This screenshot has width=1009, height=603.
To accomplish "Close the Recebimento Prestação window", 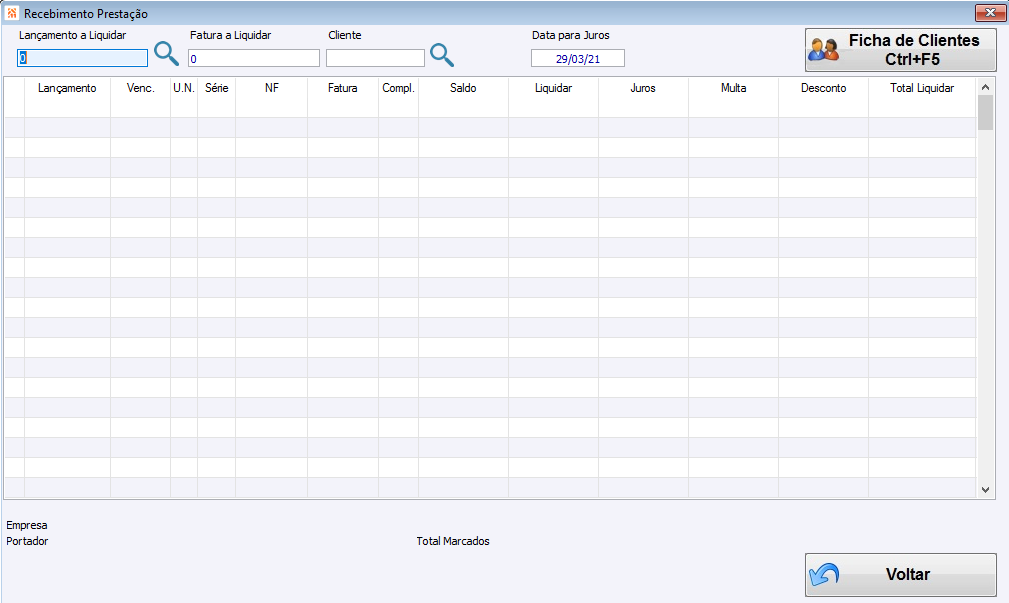I will [x=990, y=12].
